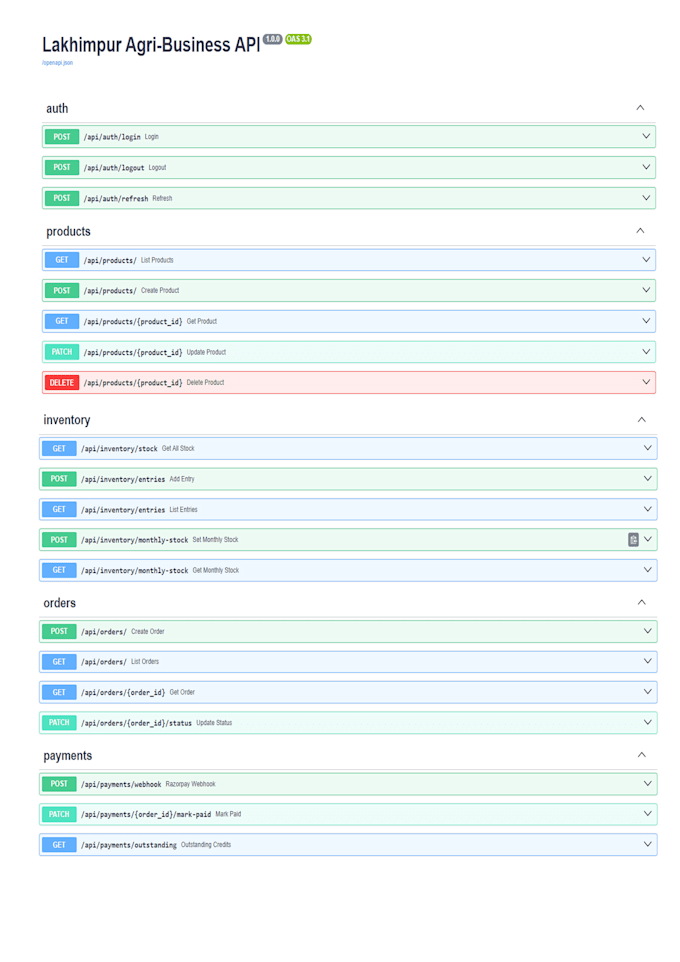Click the path in the List Entries row

point(123,510)
